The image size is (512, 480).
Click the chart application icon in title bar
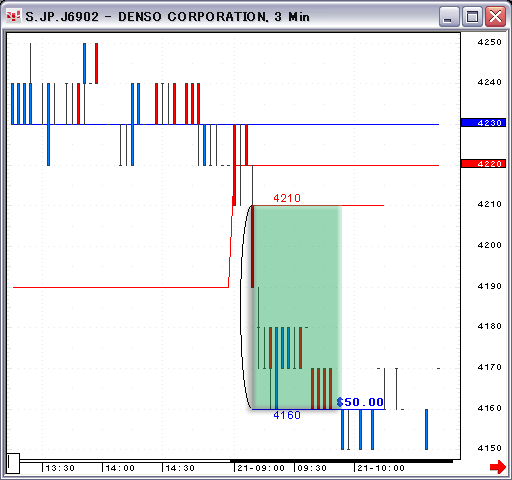coord(13,16)
